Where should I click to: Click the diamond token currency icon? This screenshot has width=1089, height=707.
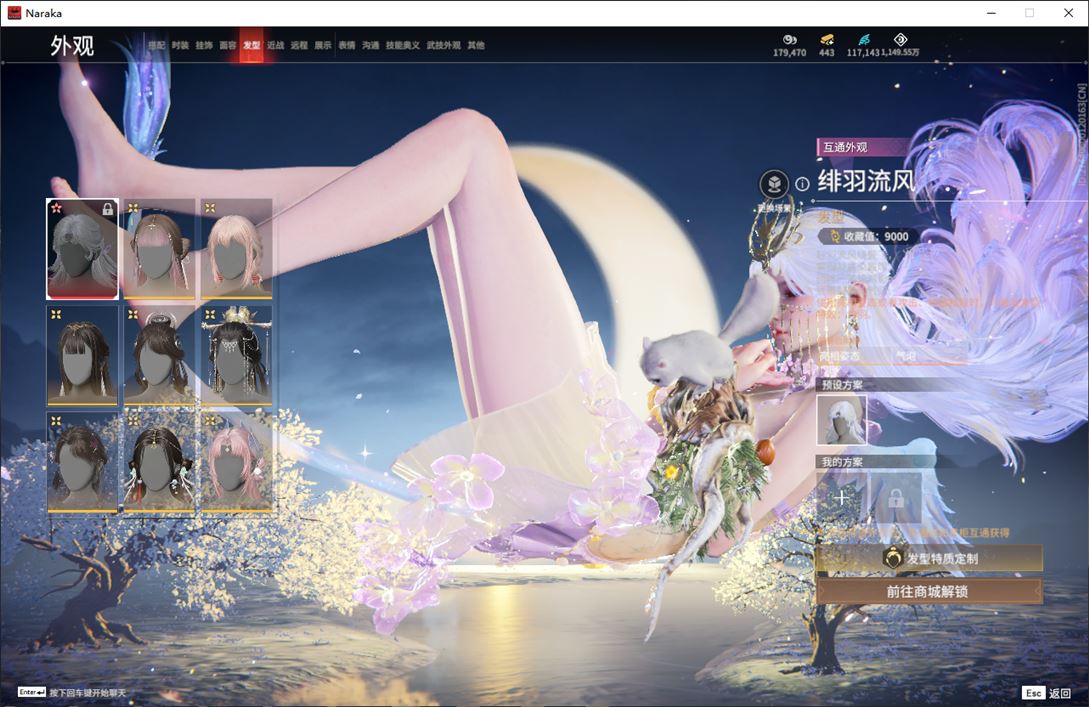pyautogui.click(x=900, y=40)
